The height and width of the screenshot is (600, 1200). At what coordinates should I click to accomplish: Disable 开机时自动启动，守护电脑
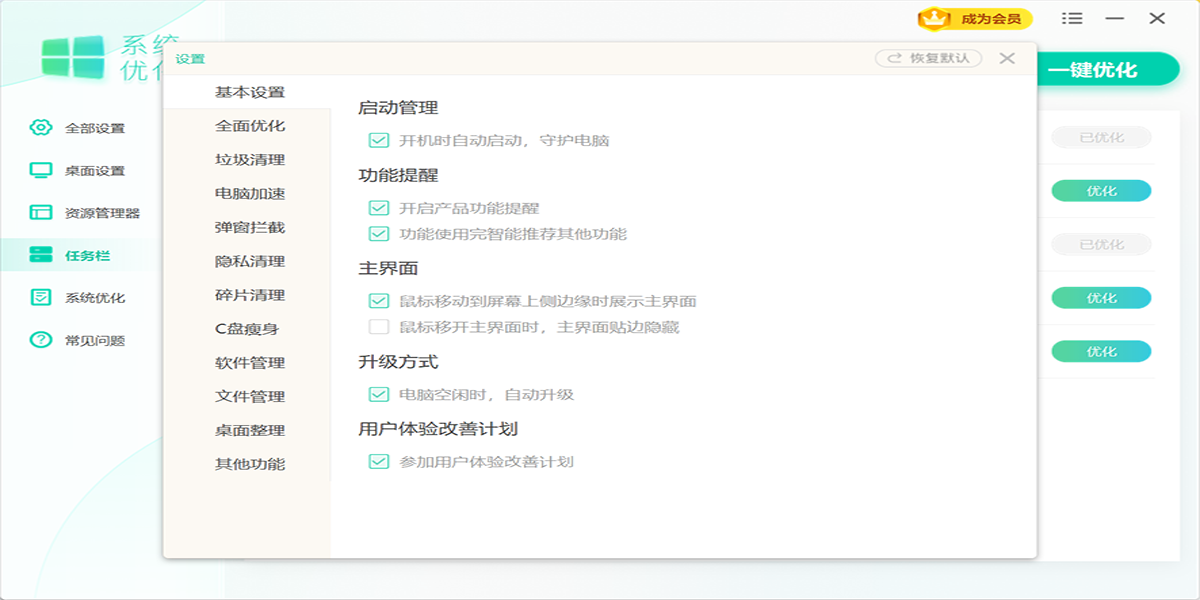[x=377, y=141]
